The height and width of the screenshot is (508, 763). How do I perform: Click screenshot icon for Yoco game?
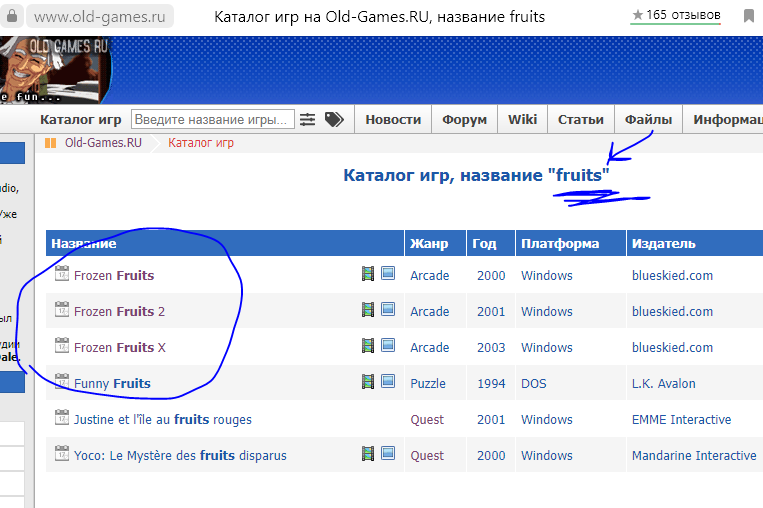tap(388, 453)
